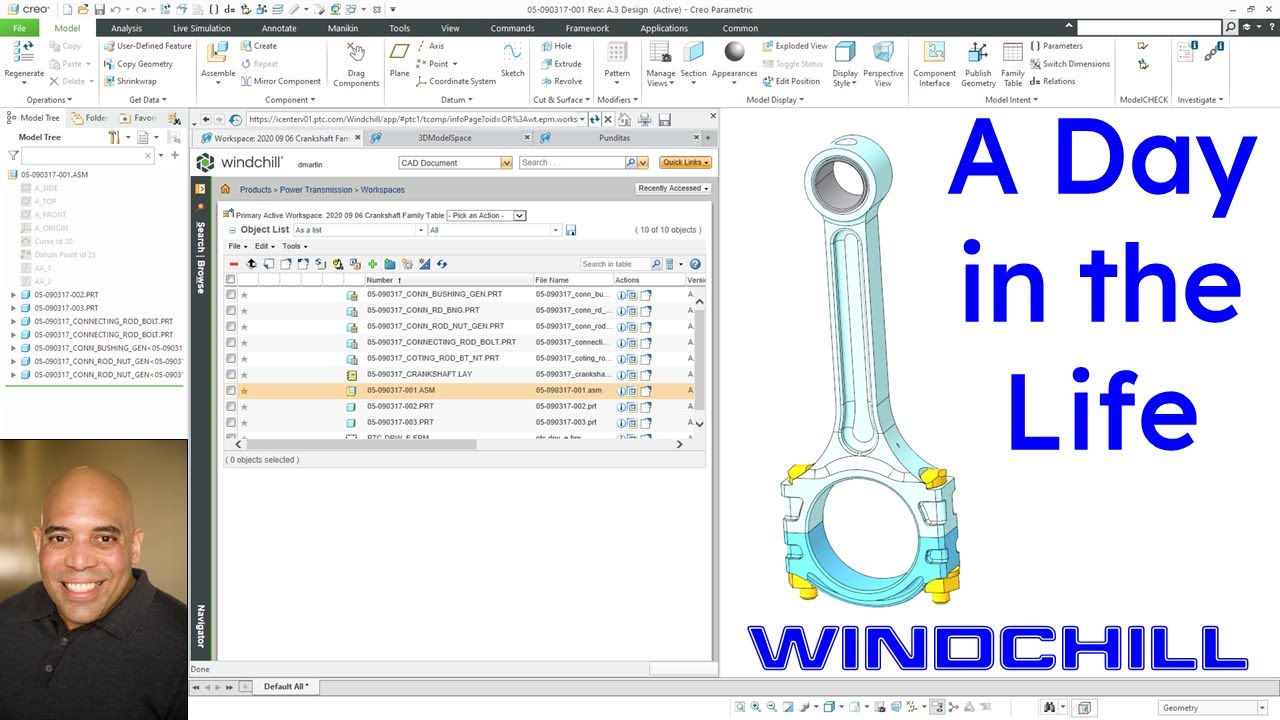This screenshot has width=1280, height=720.
Task: Click the Plane datum icon
Action: 400,53
